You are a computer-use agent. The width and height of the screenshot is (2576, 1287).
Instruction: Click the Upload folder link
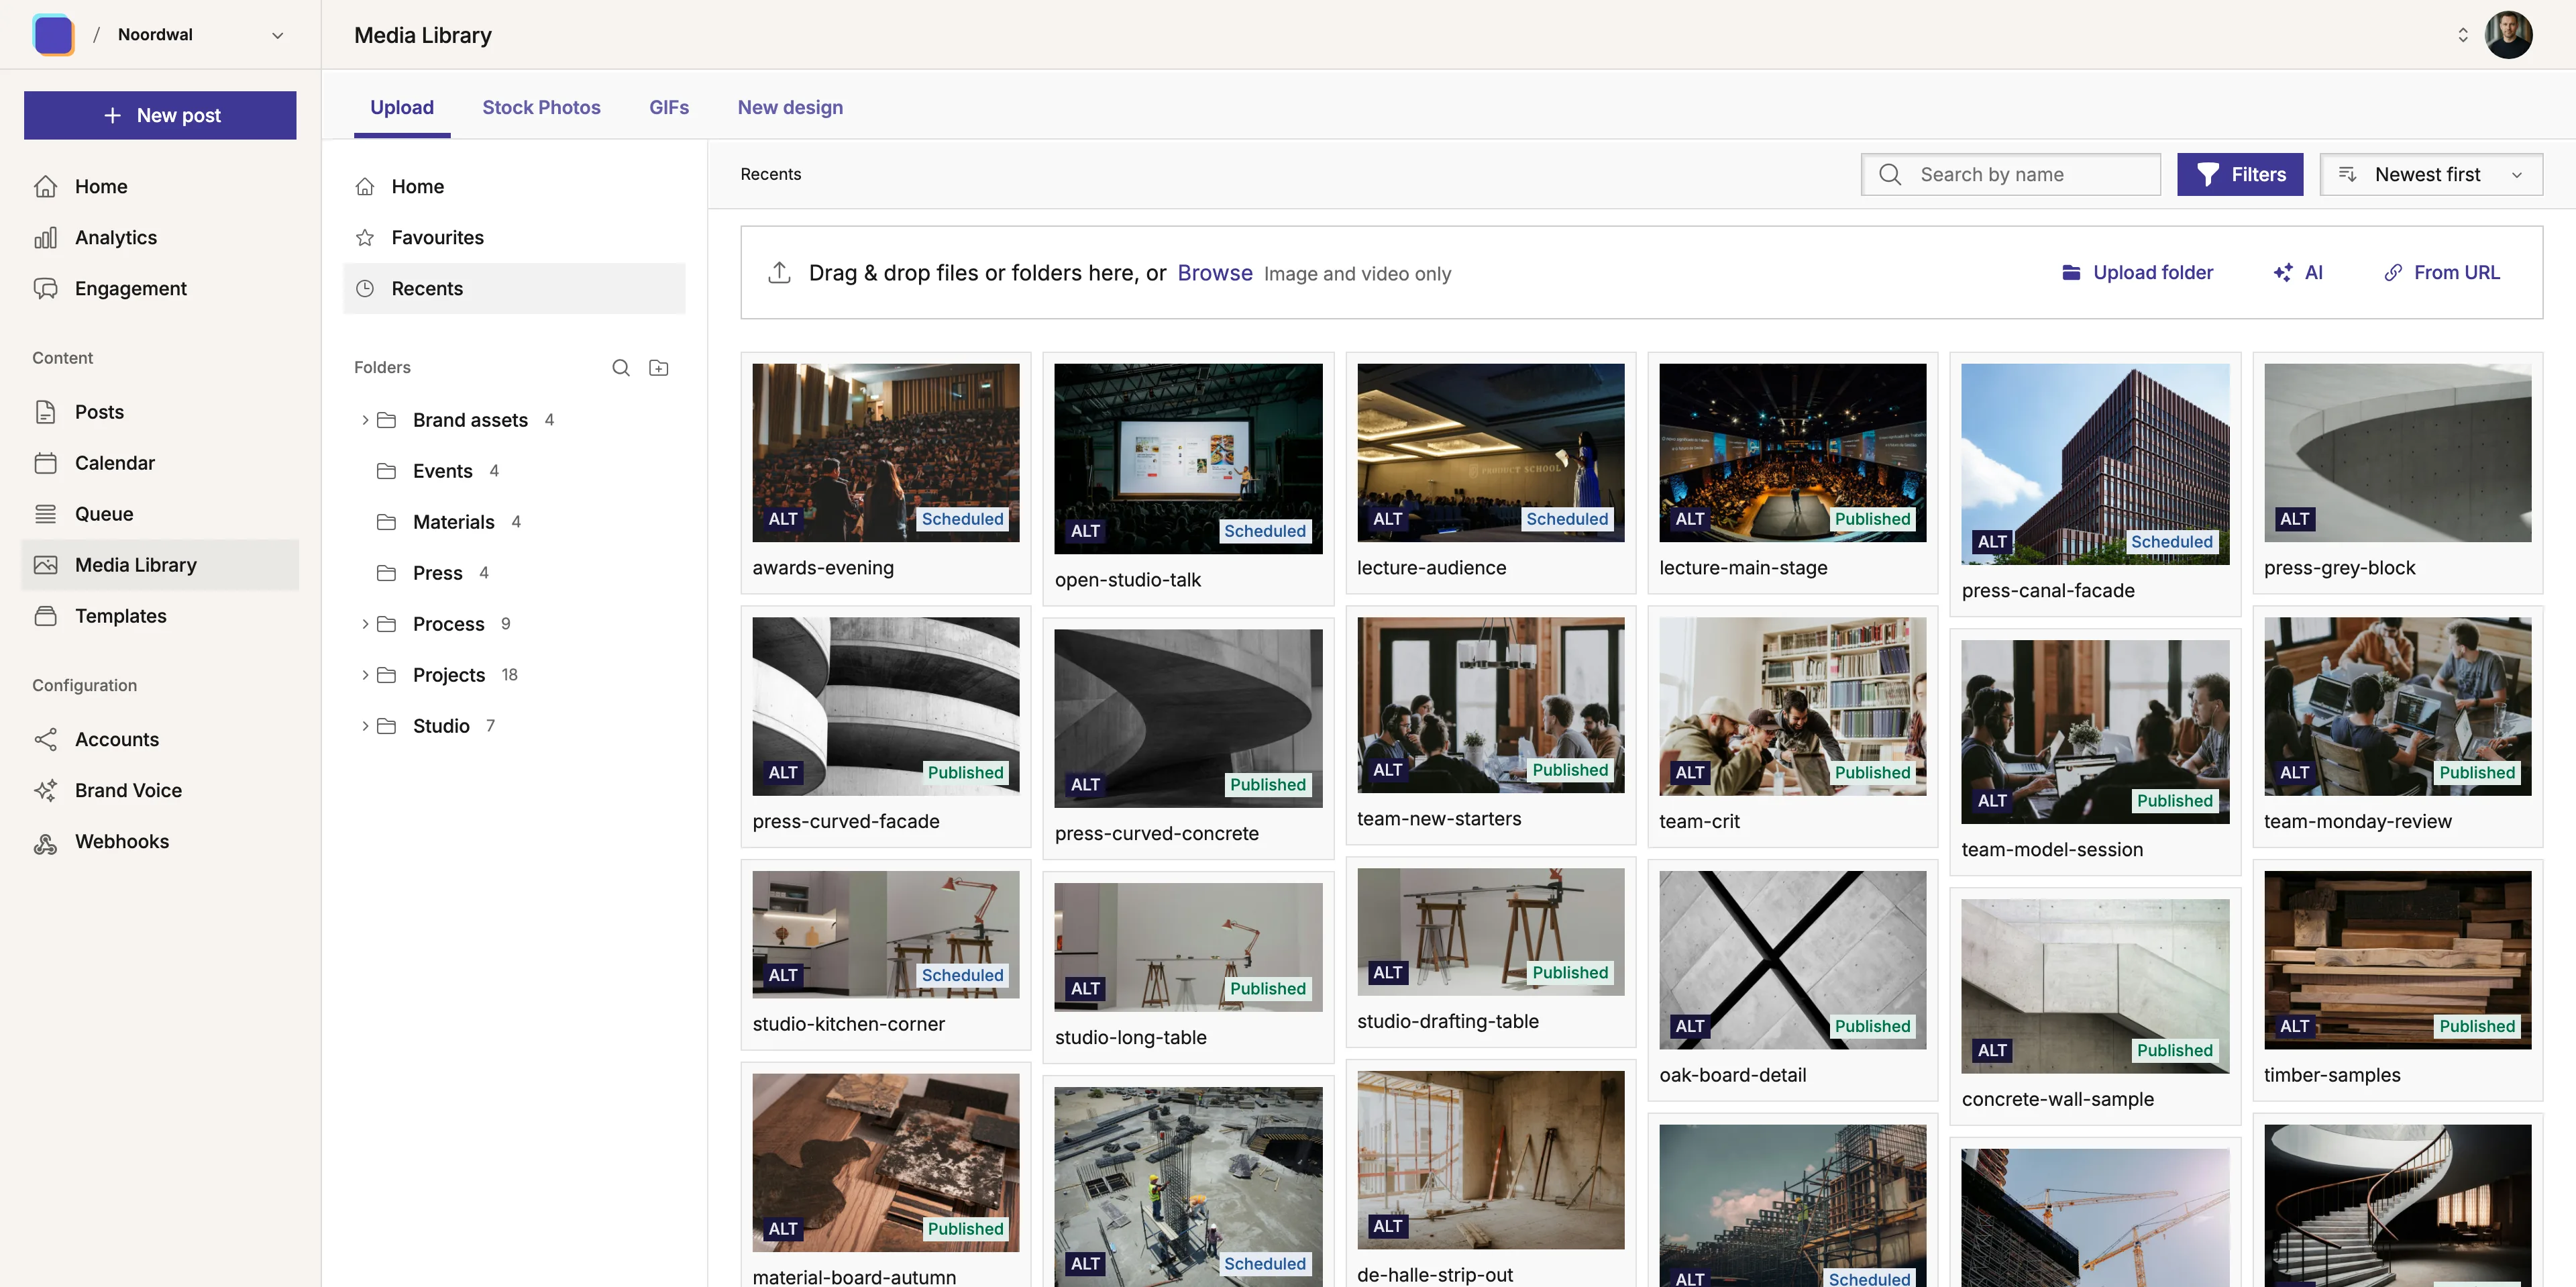[x=2153, y=272]
